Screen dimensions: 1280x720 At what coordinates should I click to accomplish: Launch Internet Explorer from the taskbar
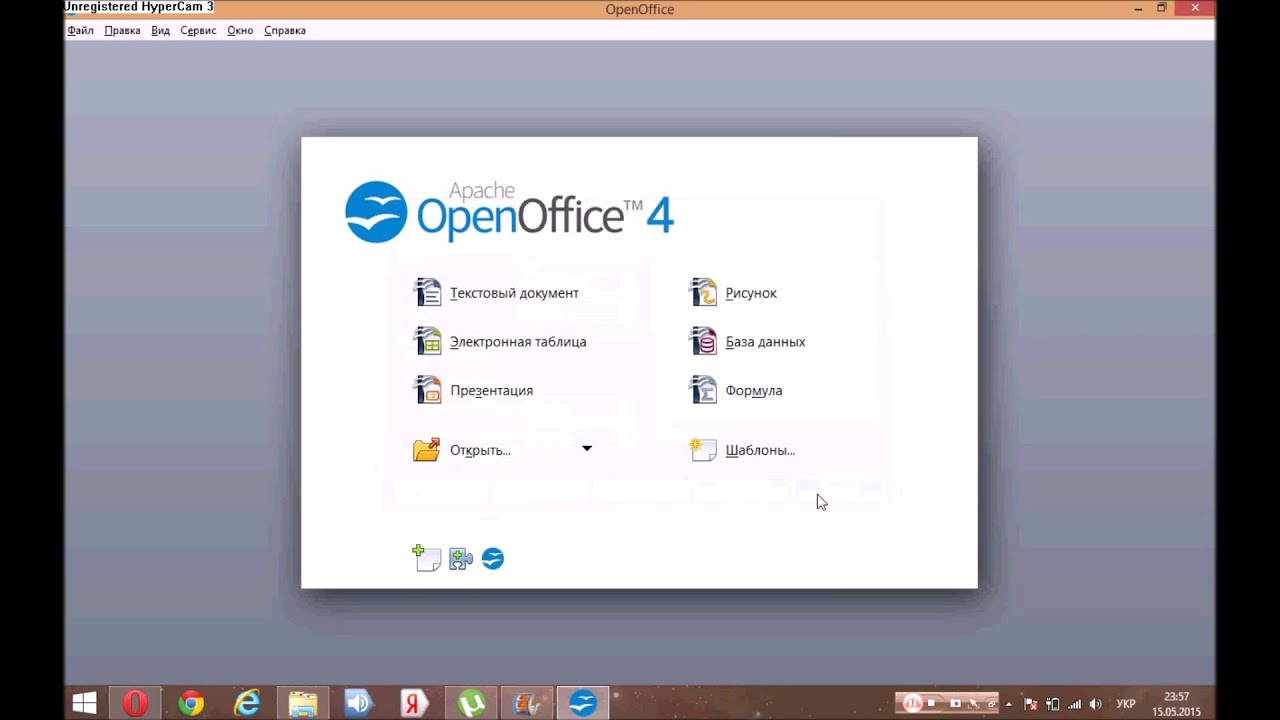point(246,704)
